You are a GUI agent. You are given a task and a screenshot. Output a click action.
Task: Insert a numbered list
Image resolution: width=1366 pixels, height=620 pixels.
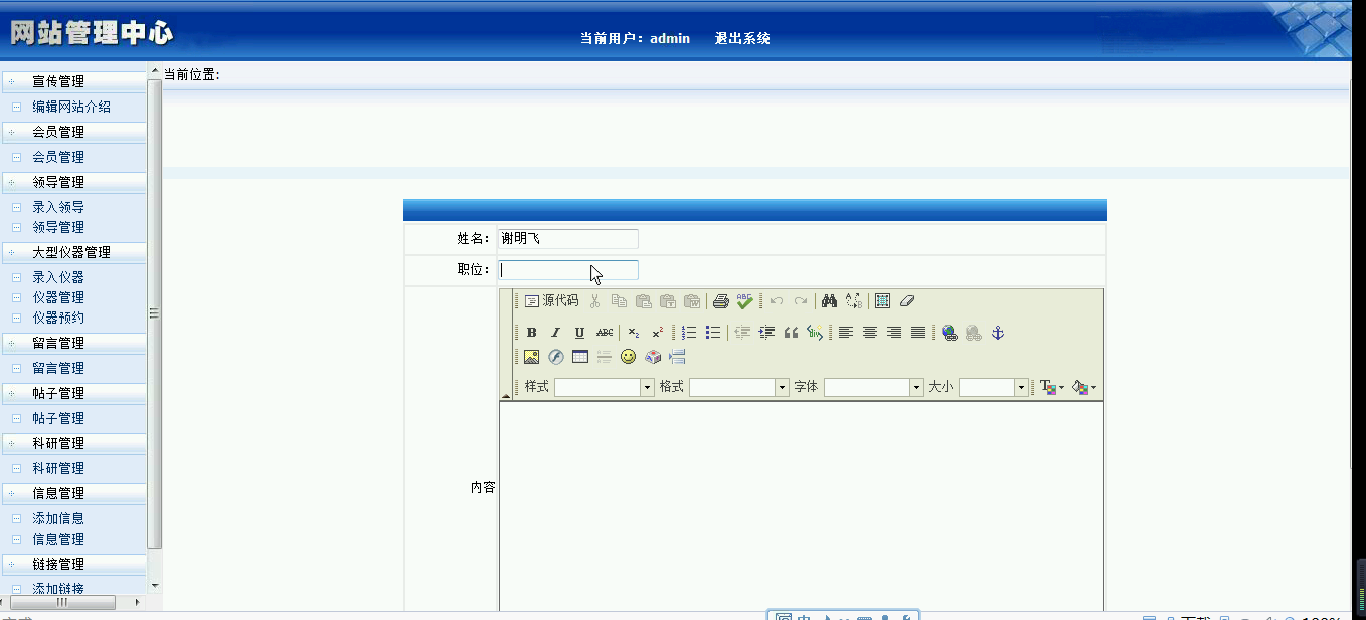(689, 333)
